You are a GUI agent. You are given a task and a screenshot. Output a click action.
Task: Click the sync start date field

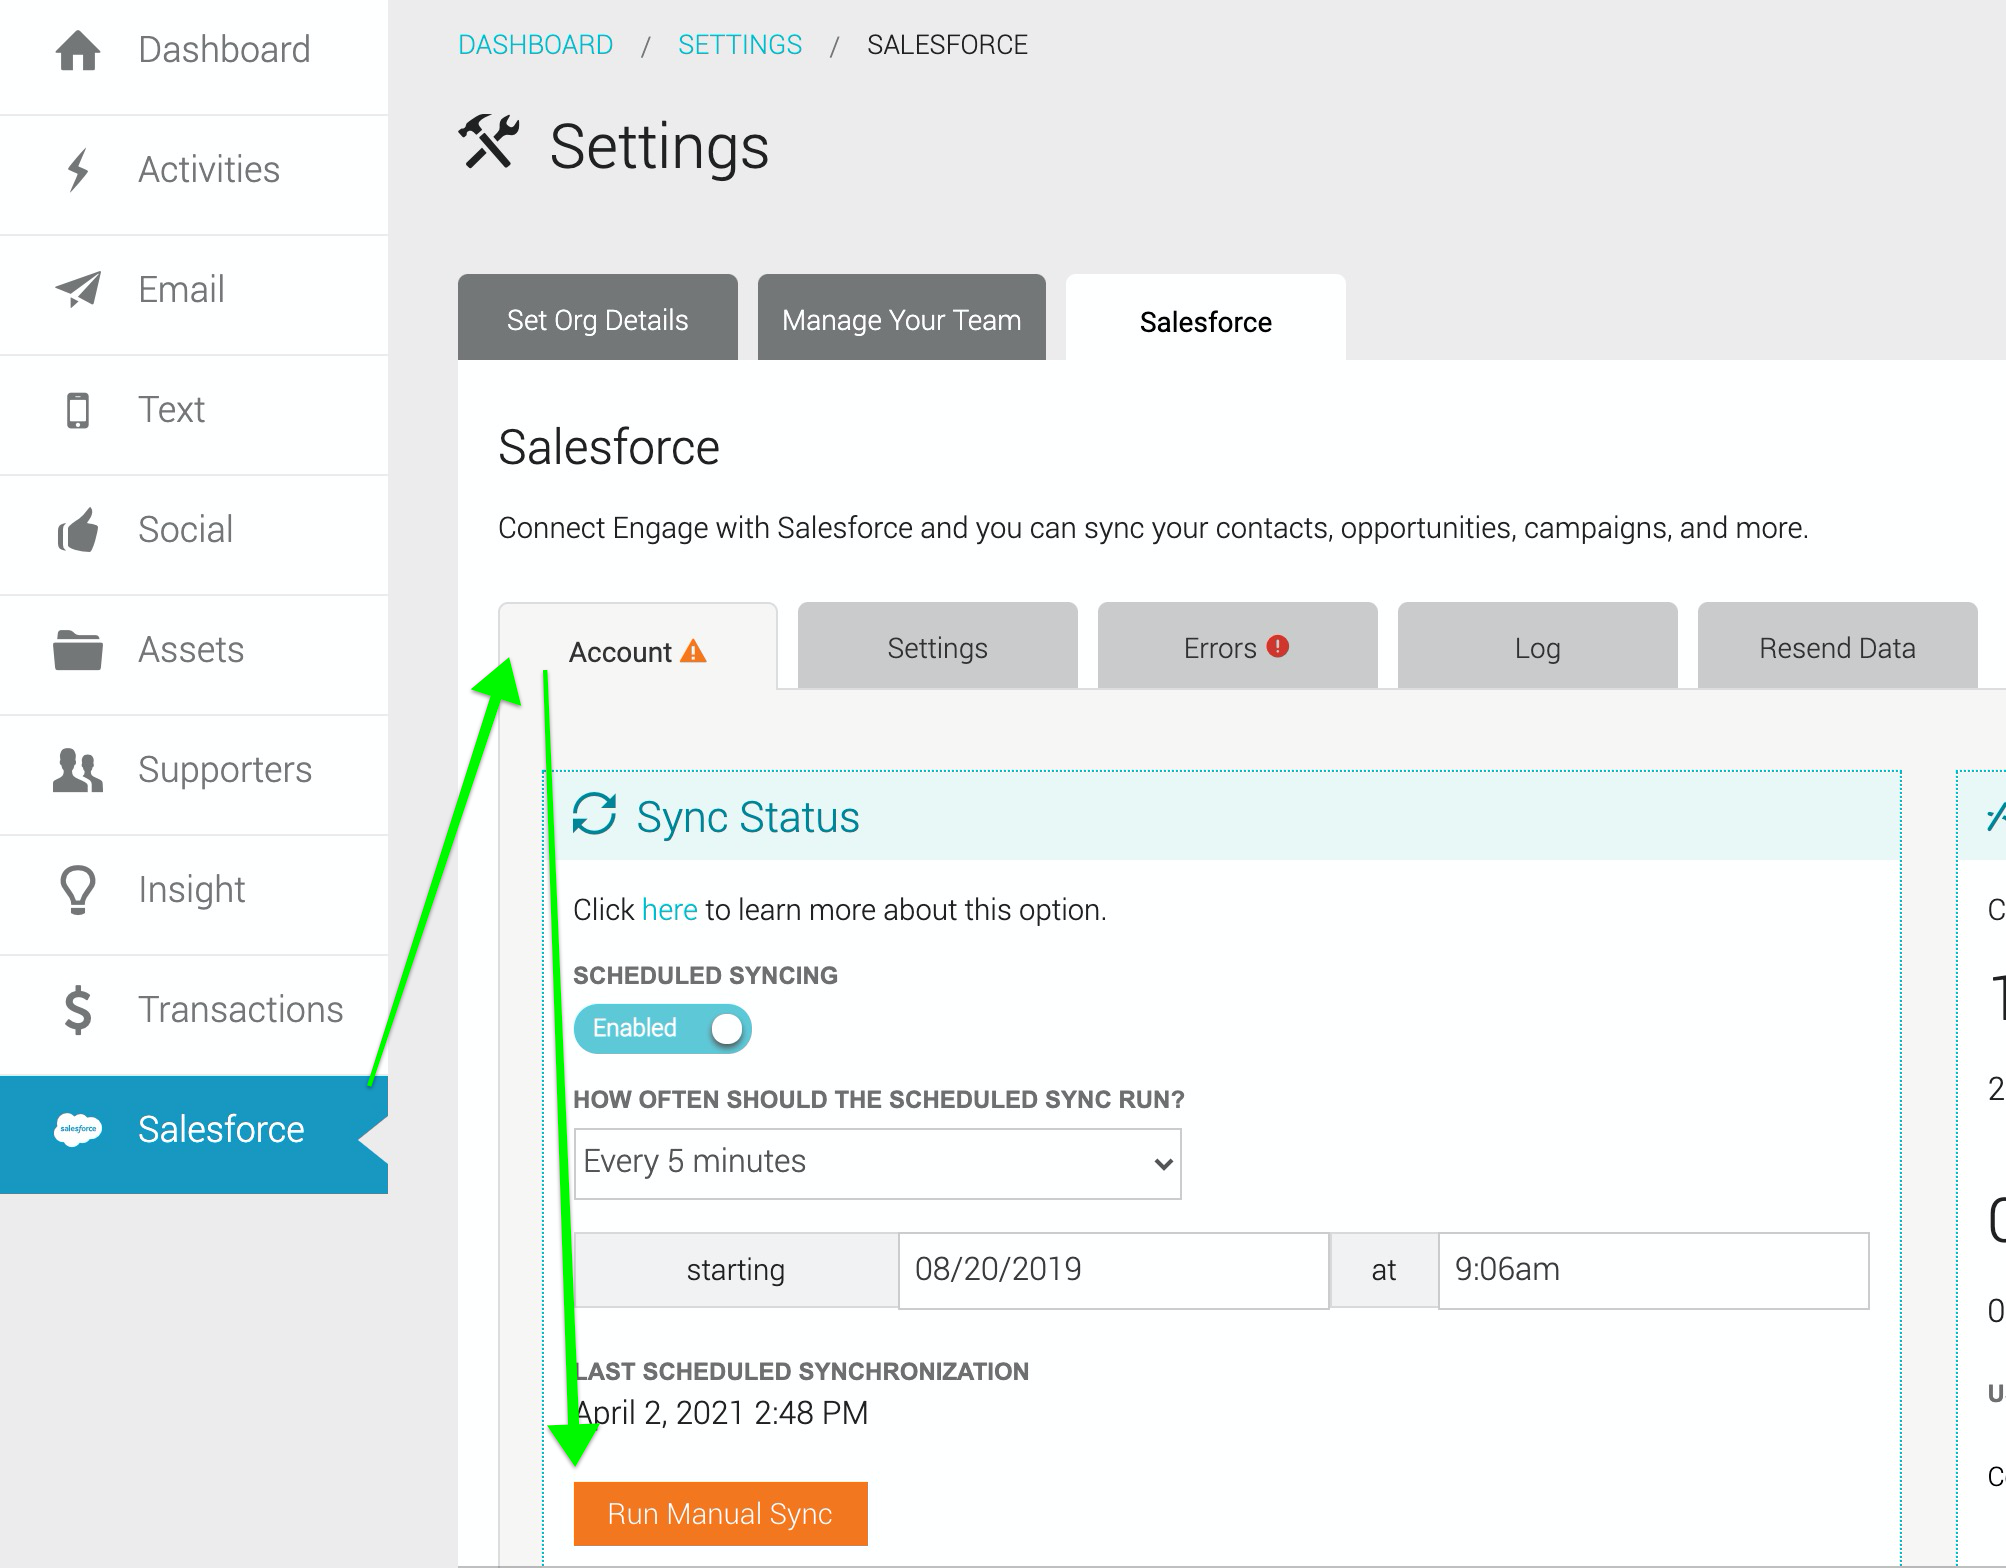click(x=1114, y=1270)
